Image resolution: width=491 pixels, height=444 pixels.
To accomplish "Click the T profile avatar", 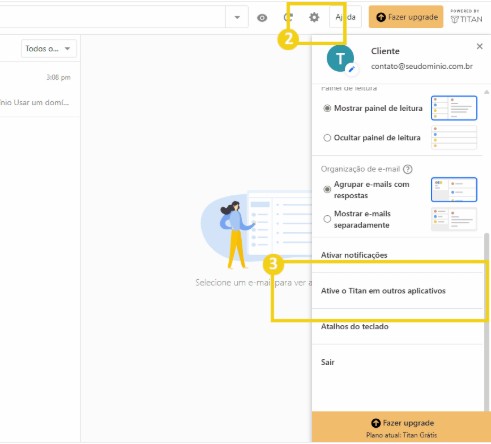I will pos(340,59).
